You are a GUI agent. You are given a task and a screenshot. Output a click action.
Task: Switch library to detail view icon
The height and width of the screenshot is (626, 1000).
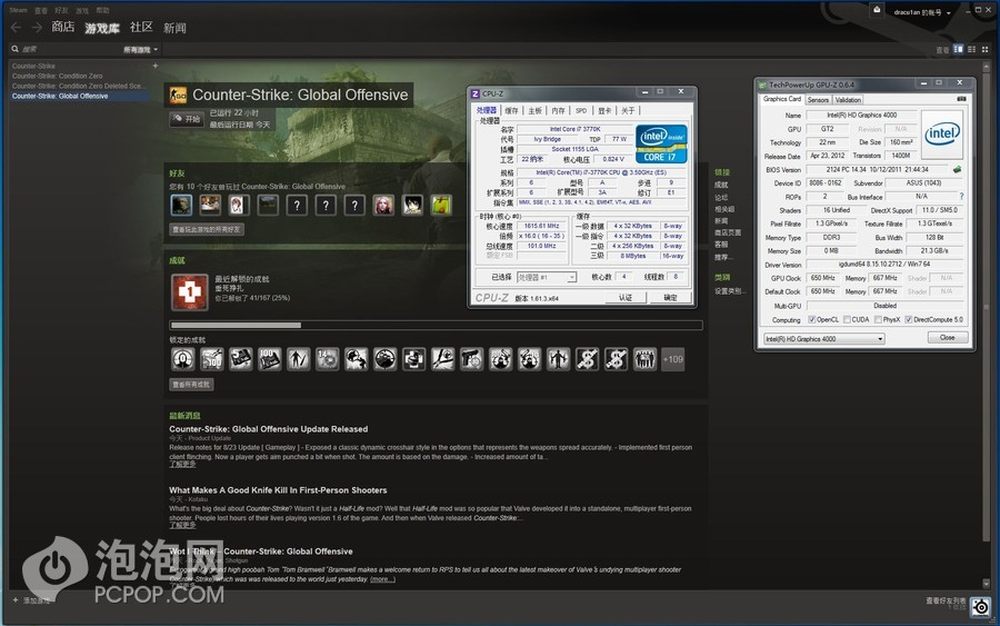(958, 49)
